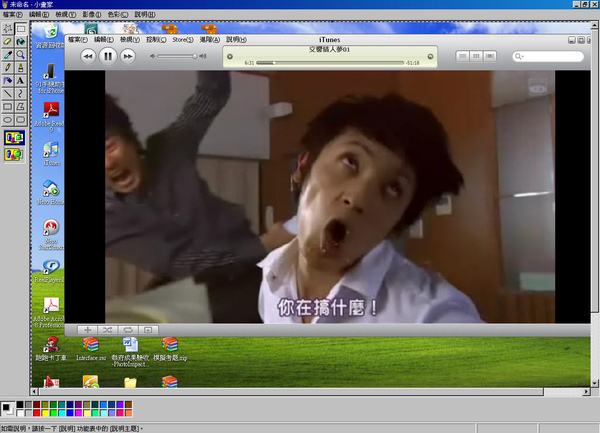Select the magenta color swatch
The height and width of the screenshot is (433, 600).
pos(79,413)
